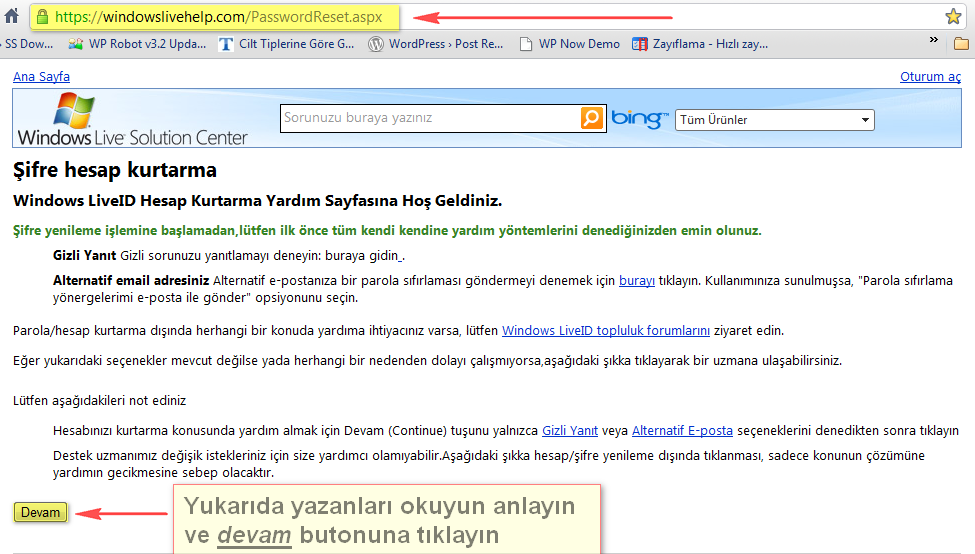Click the green padlock security icon
This screenshot has height=554, width=975.
[x=42, y=17]
